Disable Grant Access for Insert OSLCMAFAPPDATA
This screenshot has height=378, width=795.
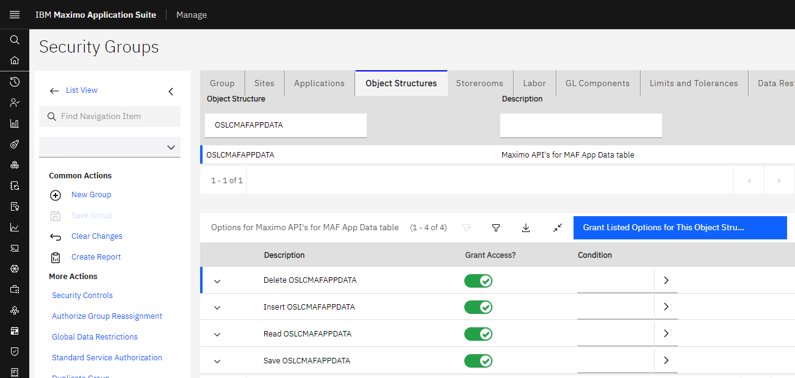(478, 307)
